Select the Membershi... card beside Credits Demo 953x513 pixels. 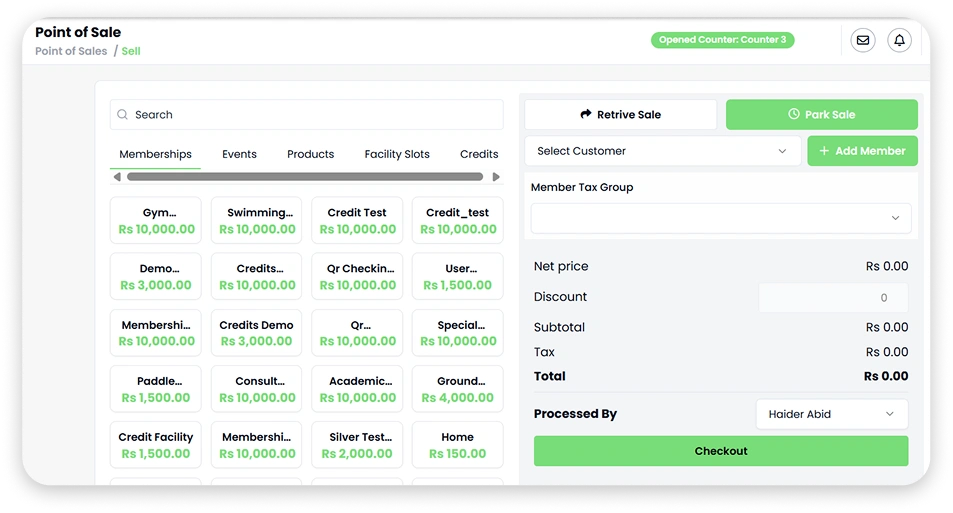tap(156, 333)
